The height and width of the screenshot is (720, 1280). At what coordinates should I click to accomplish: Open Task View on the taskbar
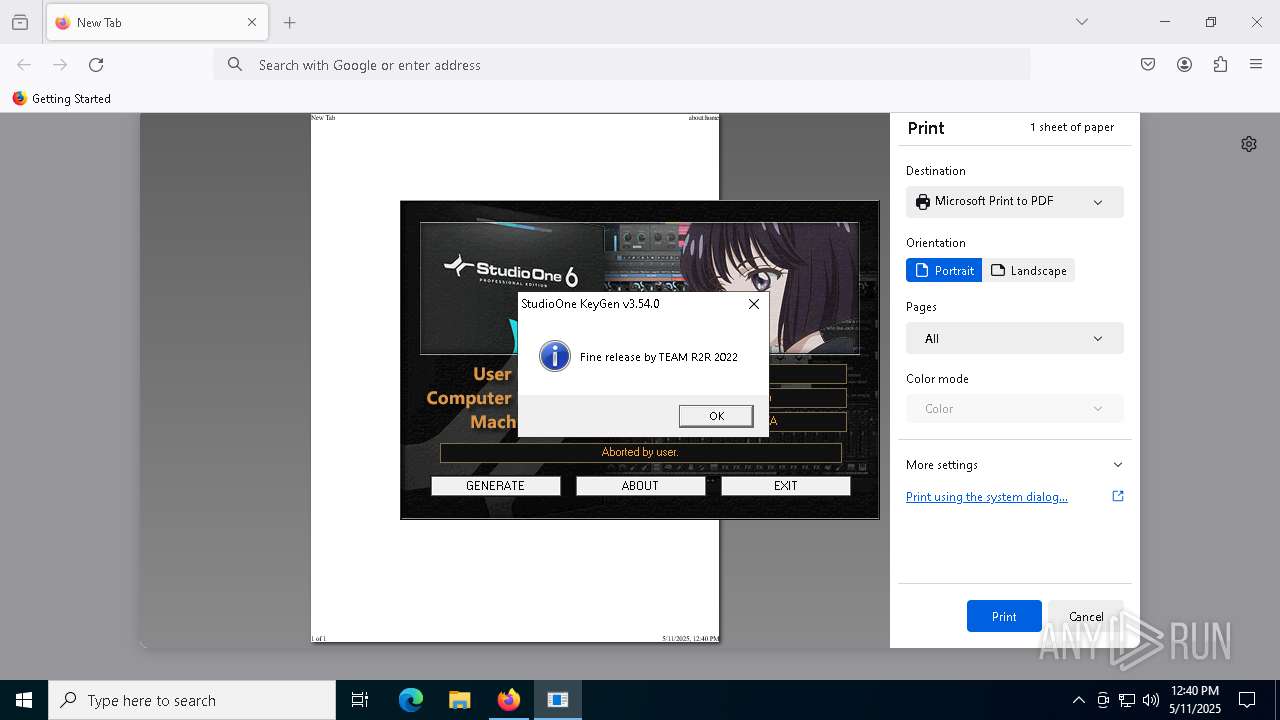[x=360, y=700]
